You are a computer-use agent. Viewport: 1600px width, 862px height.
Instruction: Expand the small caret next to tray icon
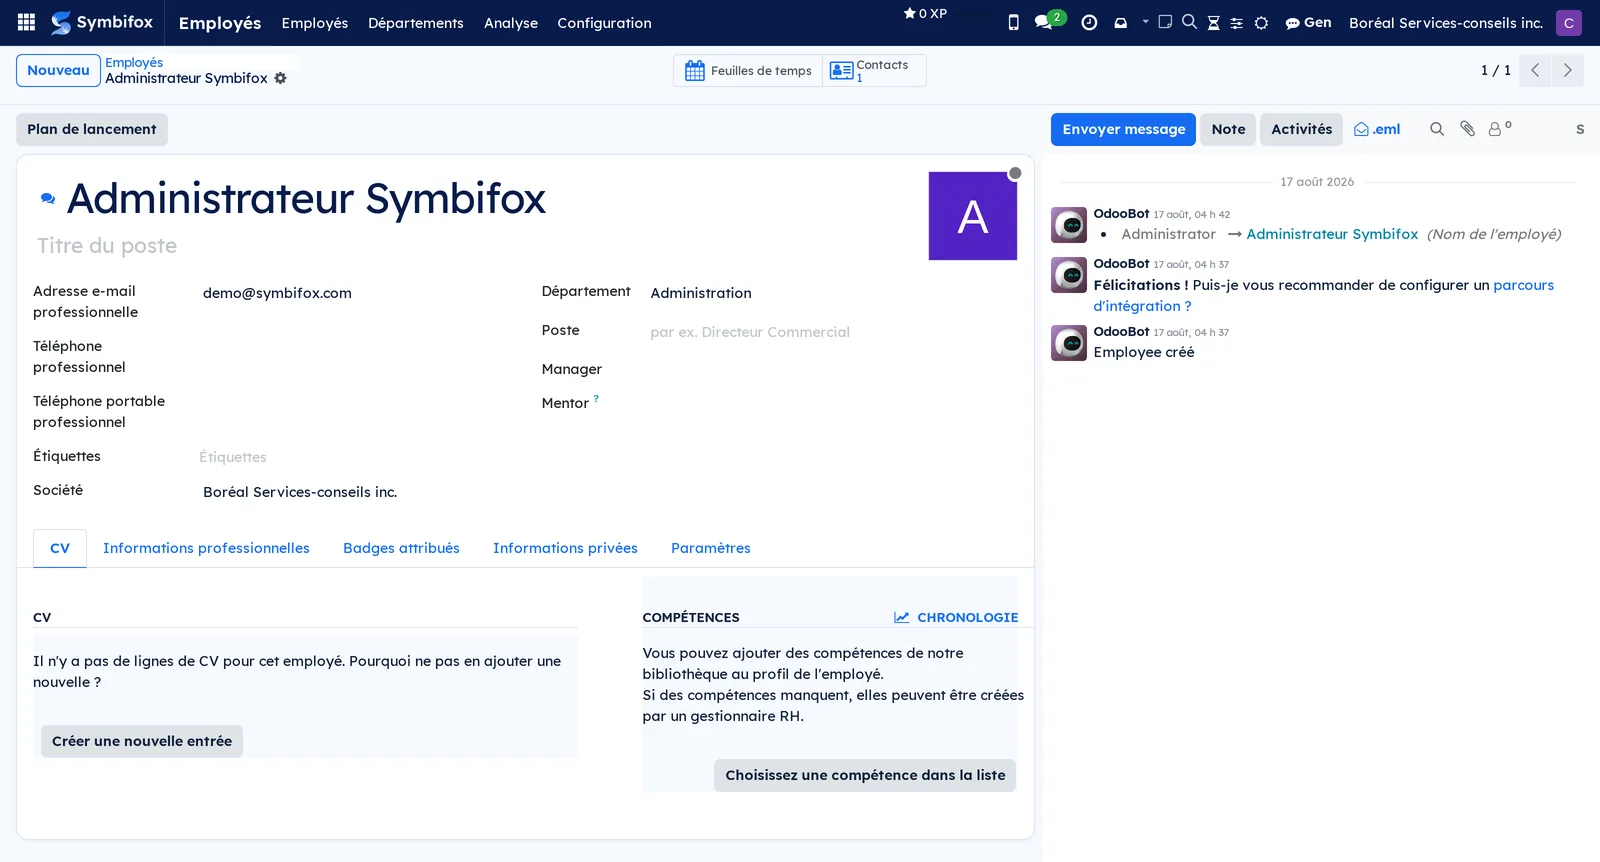click(1145, 21)
